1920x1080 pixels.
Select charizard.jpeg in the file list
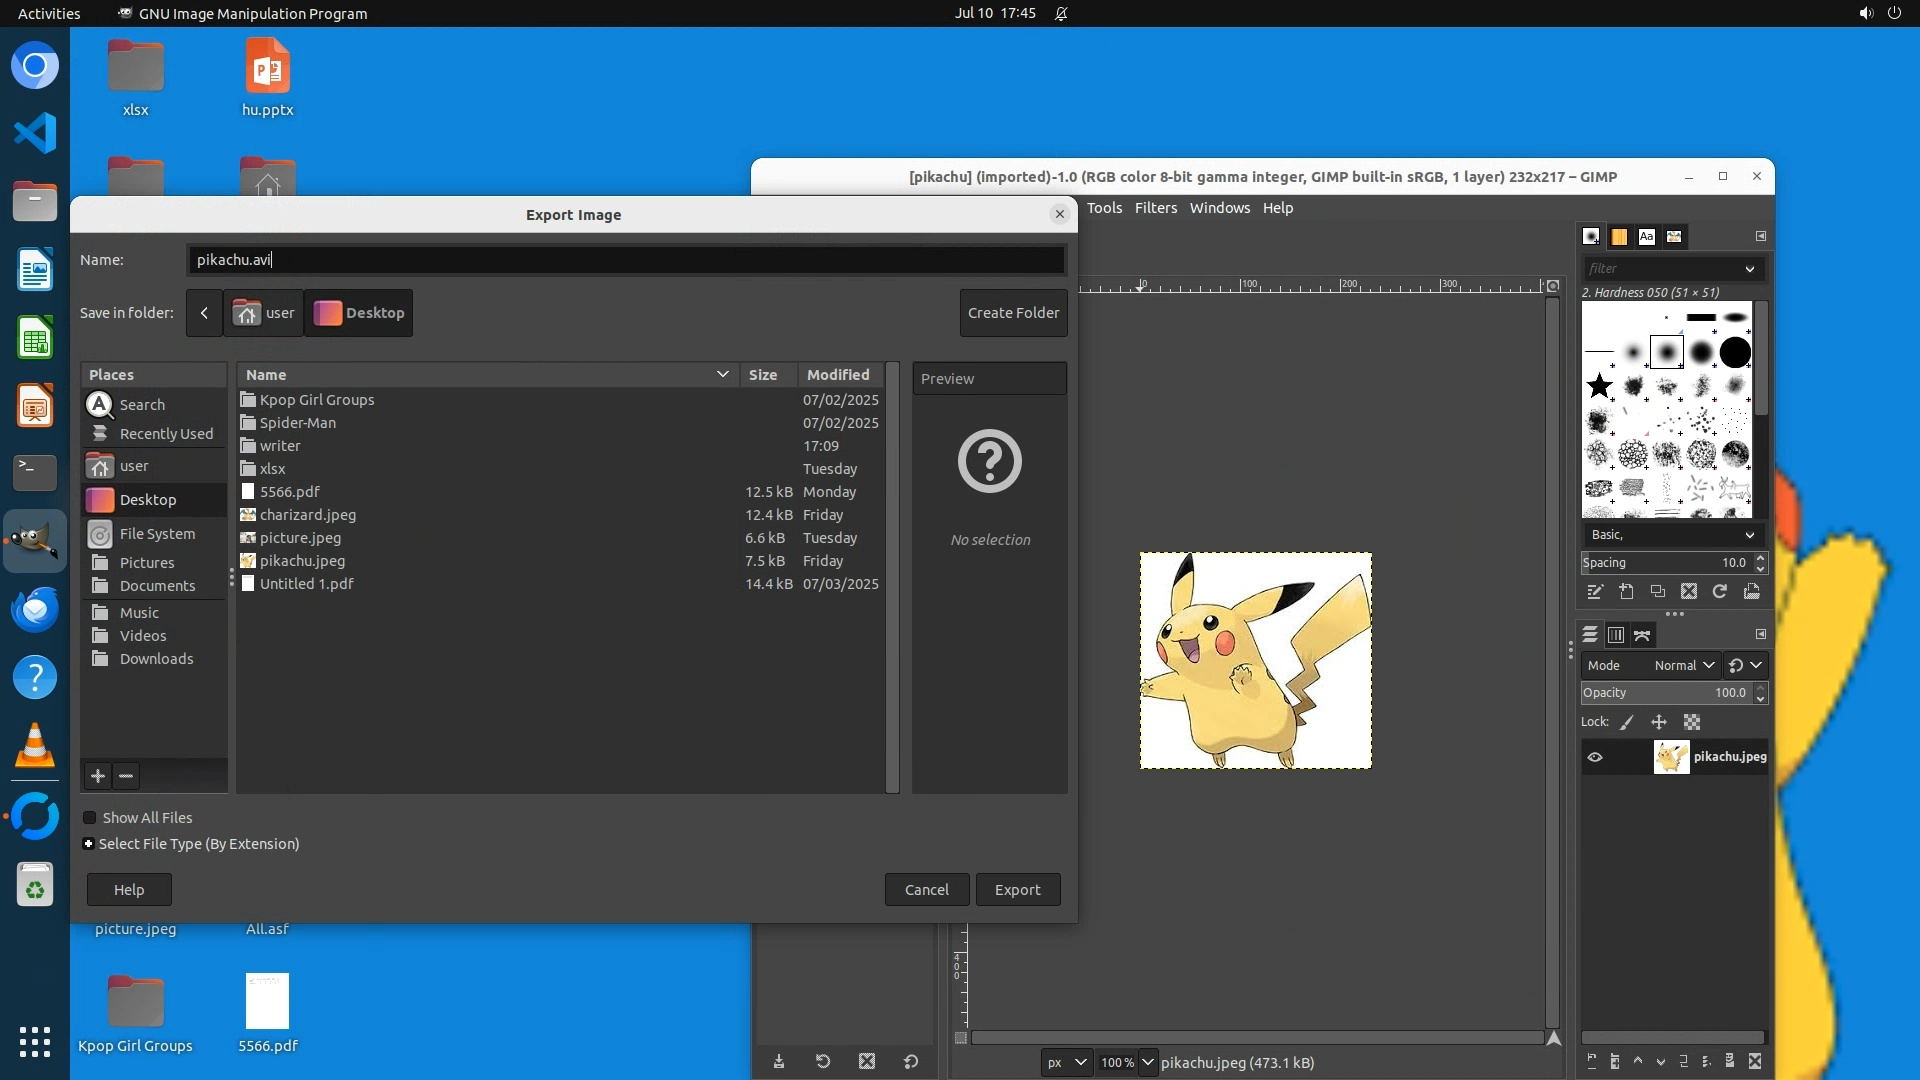pos(307,515)
